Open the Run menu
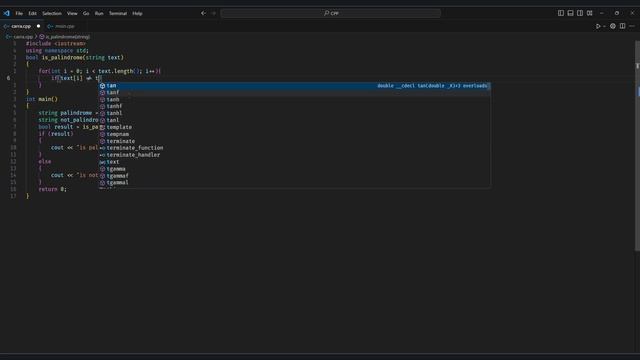Image resolution: width=640 pixels, height=360 pixels. point(99,13)
